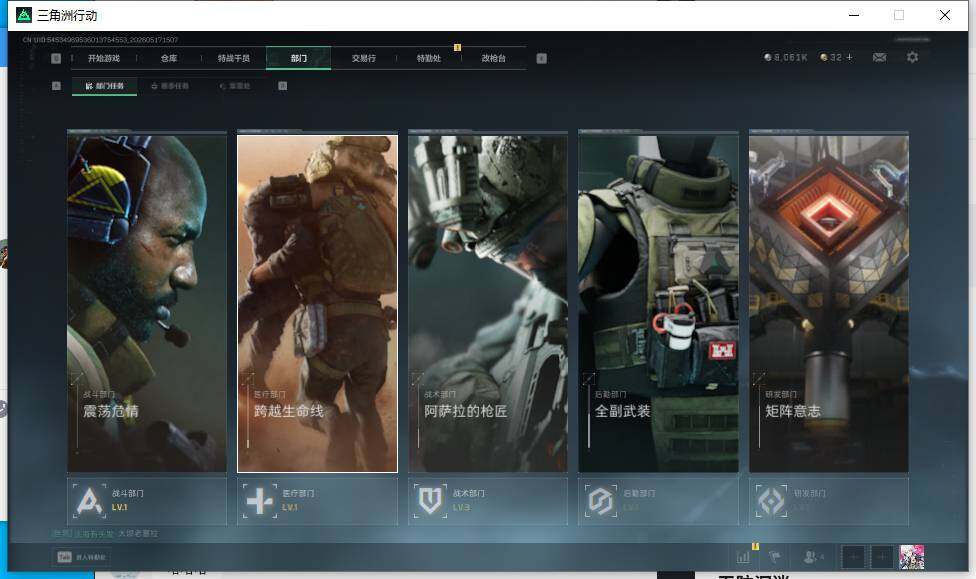Open the settings gear icon
Viewport: 976px width, 579px height.
coord(913,57)
